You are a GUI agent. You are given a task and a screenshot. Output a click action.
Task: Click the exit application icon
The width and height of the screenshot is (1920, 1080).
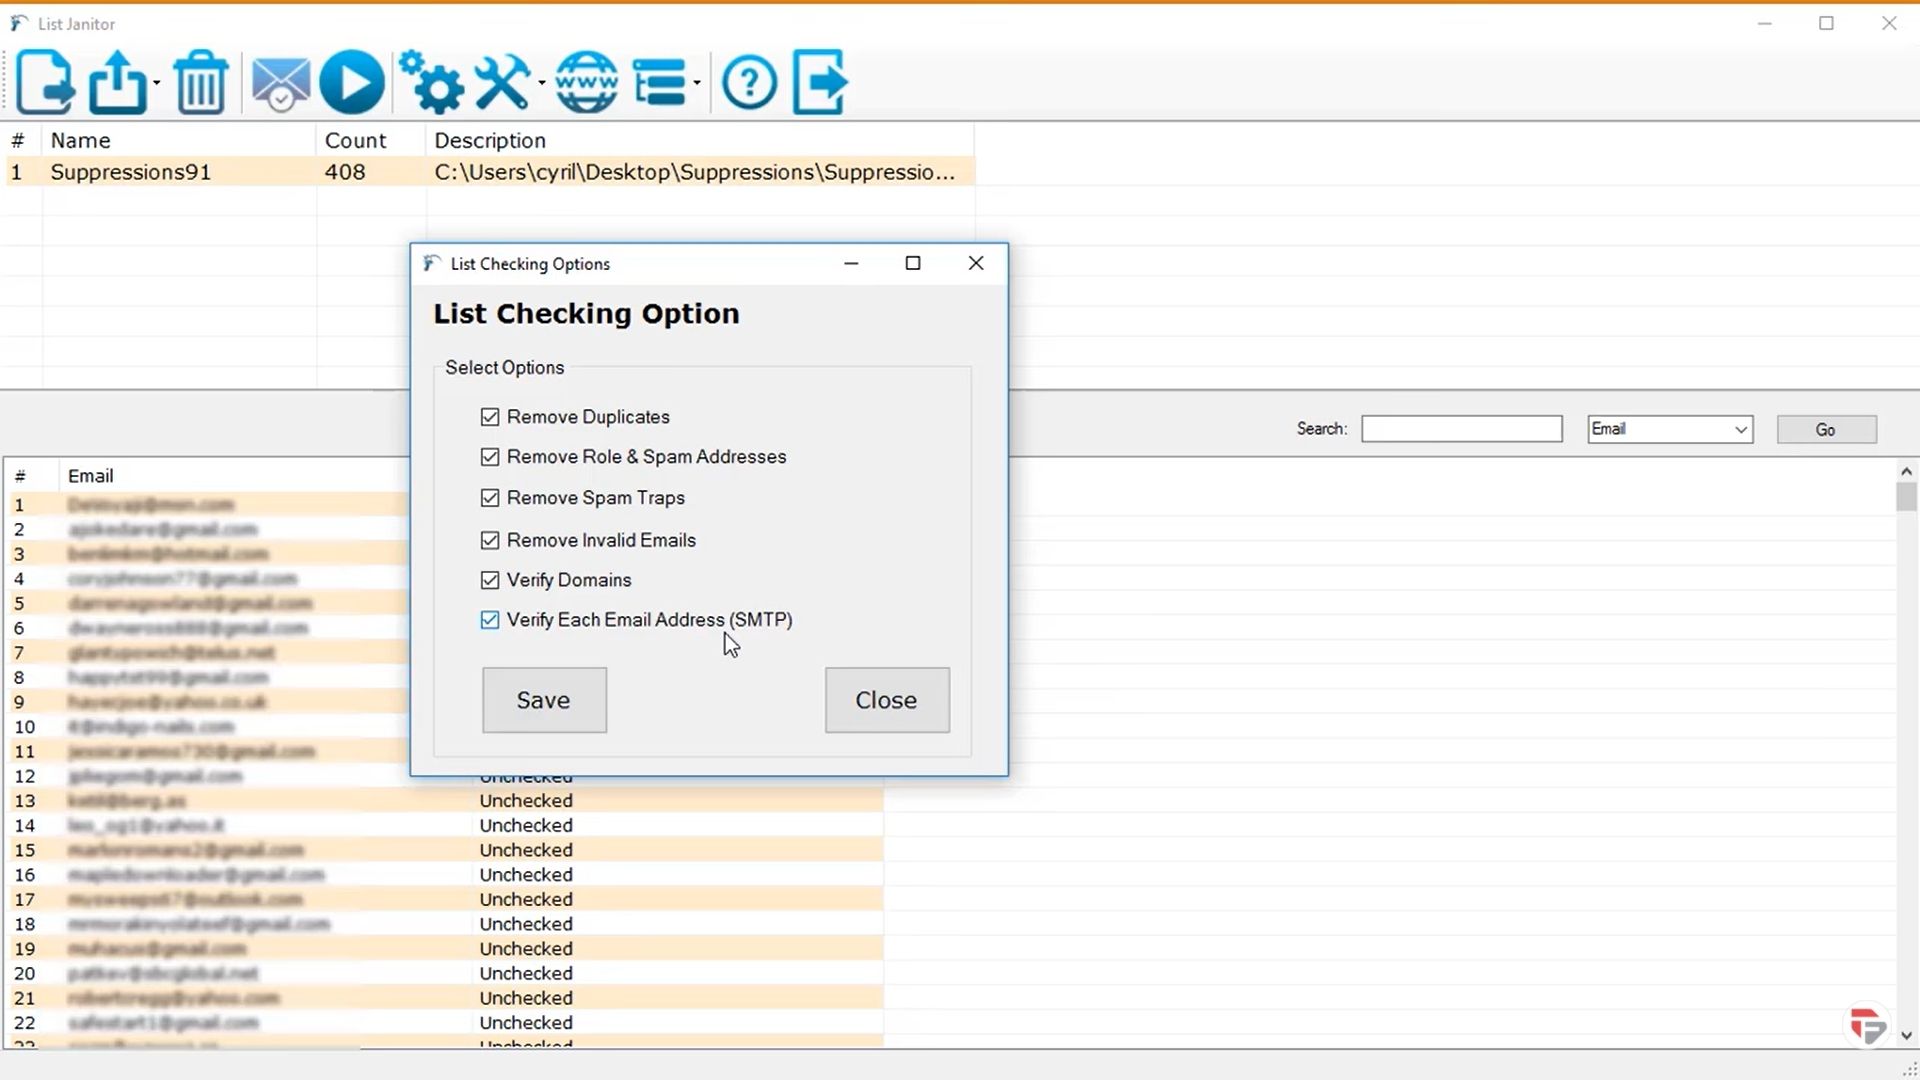click(818, 82)
